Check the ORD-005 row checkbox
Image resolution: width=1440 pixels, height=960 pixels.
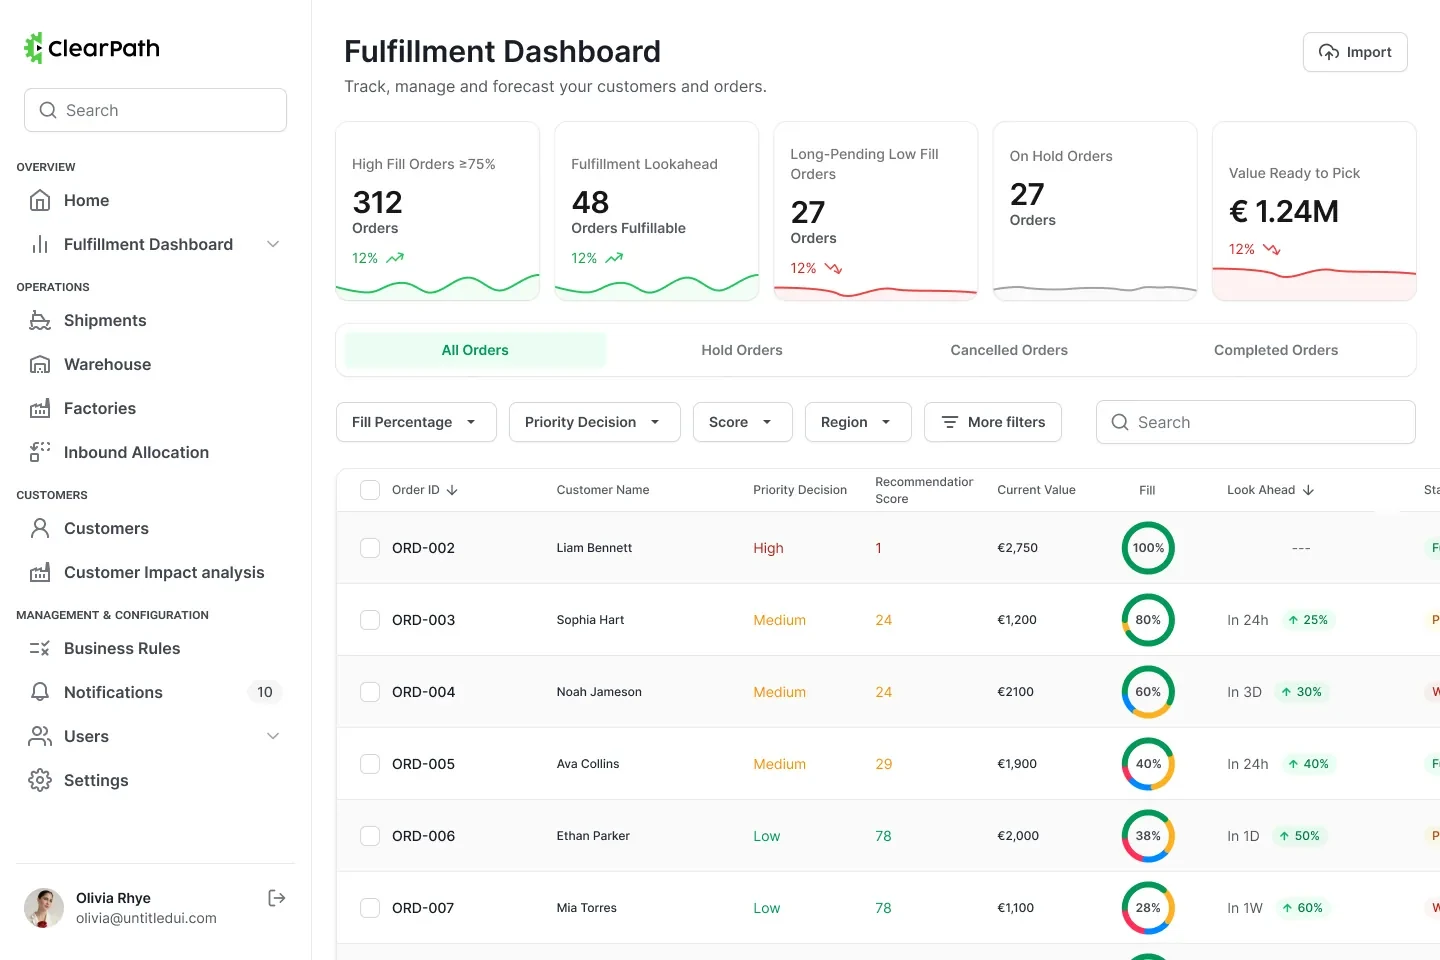pyautogui.click(x=370, y=764)
